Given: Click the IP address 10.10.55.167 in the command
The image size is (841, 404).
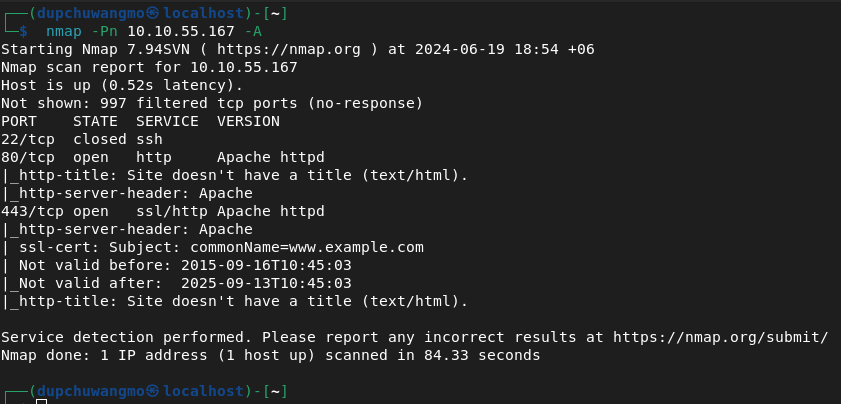Looking at the screenshot, I should click(x=181, y=32).
